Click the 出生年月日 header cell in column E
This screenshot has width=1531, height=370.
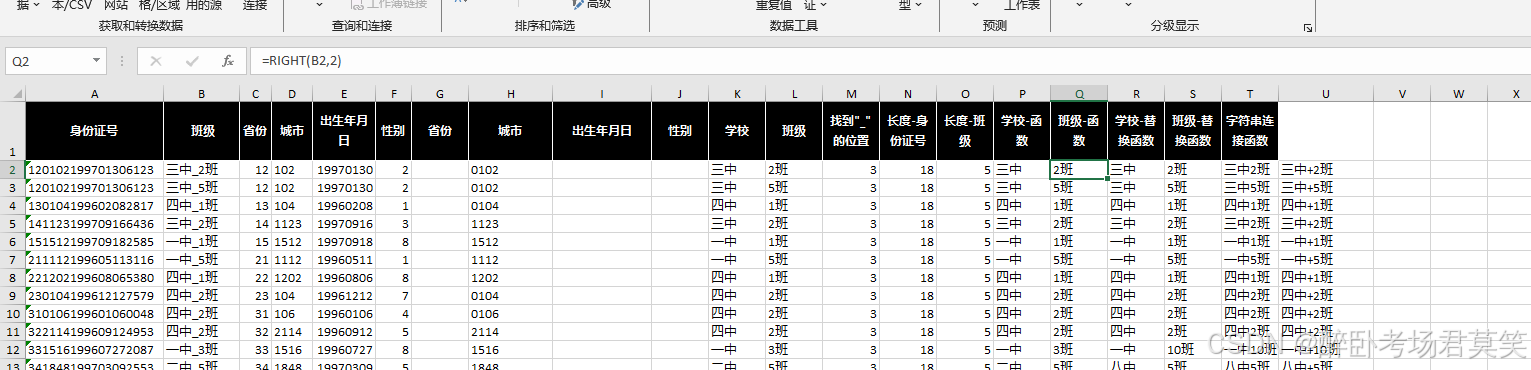tap(344, 131)
